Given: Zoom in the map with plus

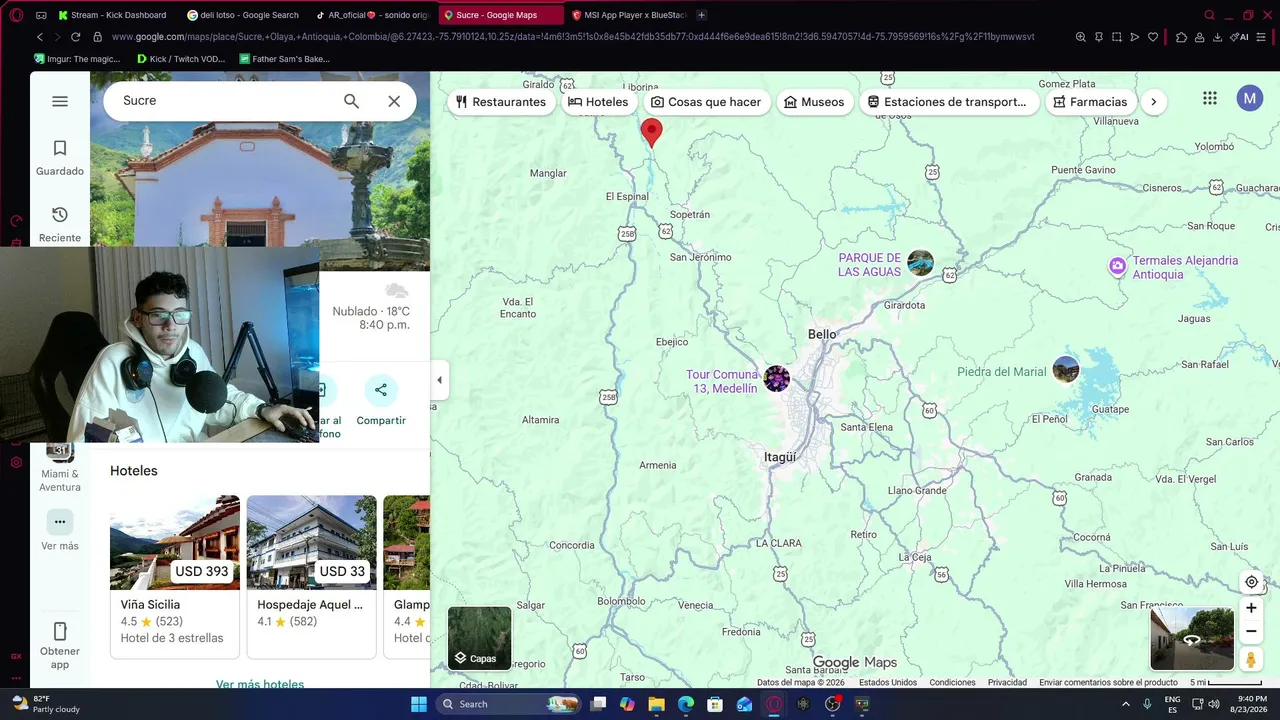Looking at the screenshot, I should point(1251,608).
